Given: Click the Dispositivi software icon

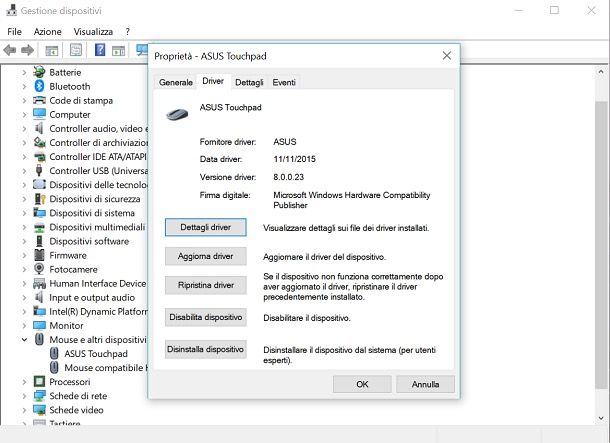Looking at the screenshot, I should (x=39, y=241).
